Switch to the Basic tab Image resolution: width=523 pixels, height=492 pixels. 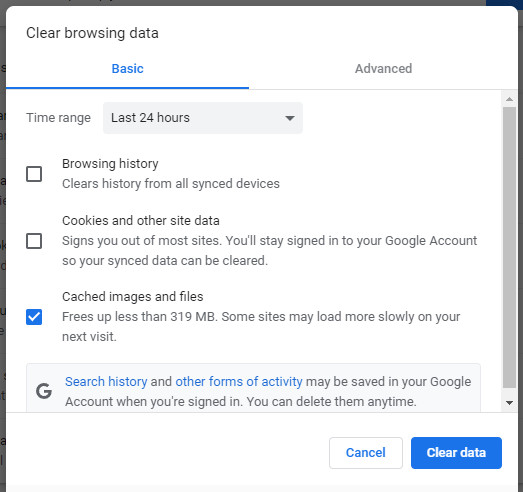pyautogui.click(x=127, y=69)
